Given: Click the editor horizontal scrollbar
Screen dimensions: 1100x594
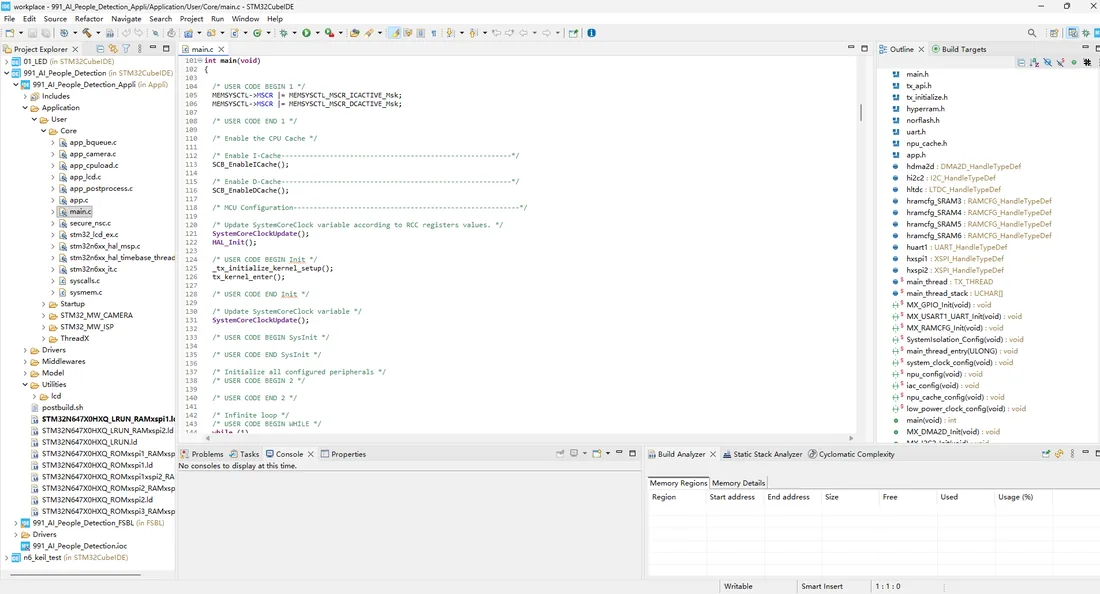Looking at the screenshot, I should click(x=530, y=438).
